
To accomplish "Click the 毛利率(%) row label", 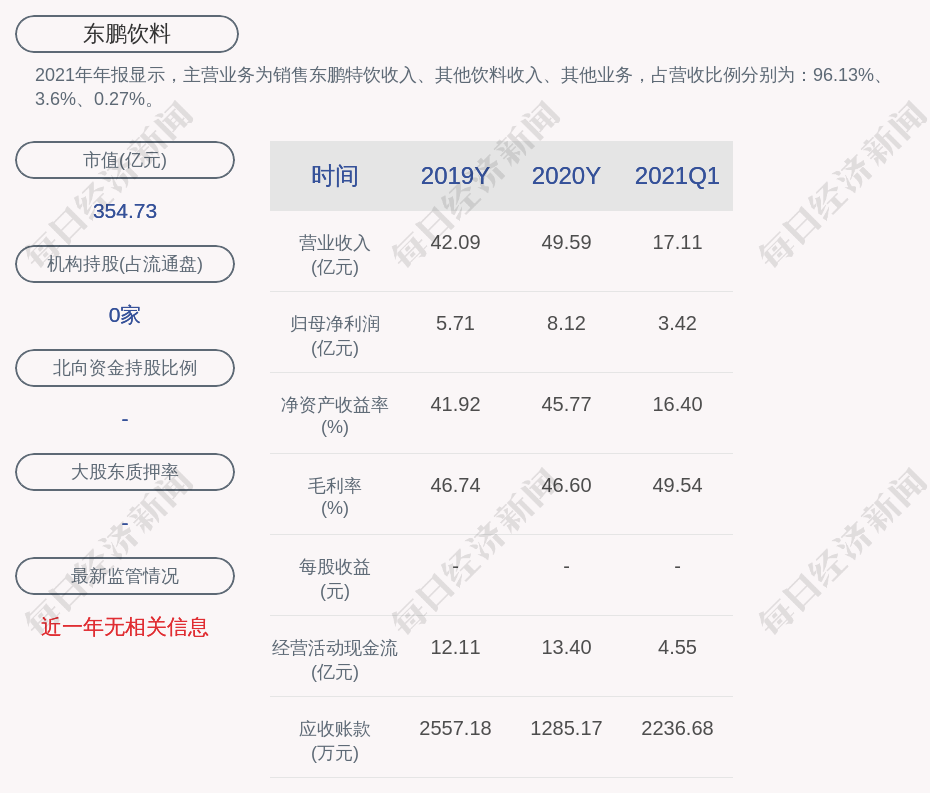I will [335, 497].
